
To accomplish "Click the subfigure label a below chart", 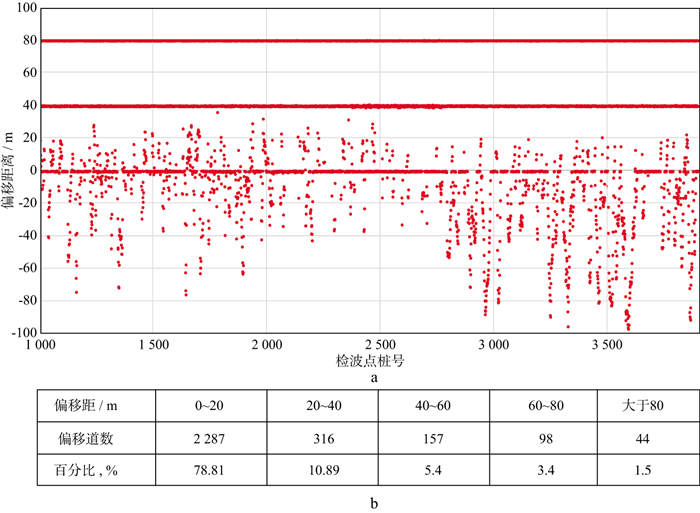I will pos(373,378).
